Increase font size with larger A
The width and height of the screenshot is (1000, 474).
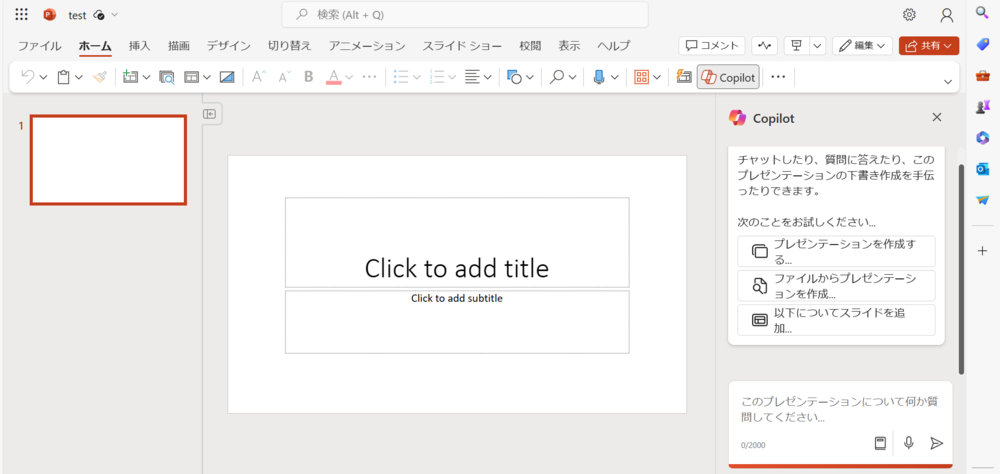pos(258,77)
